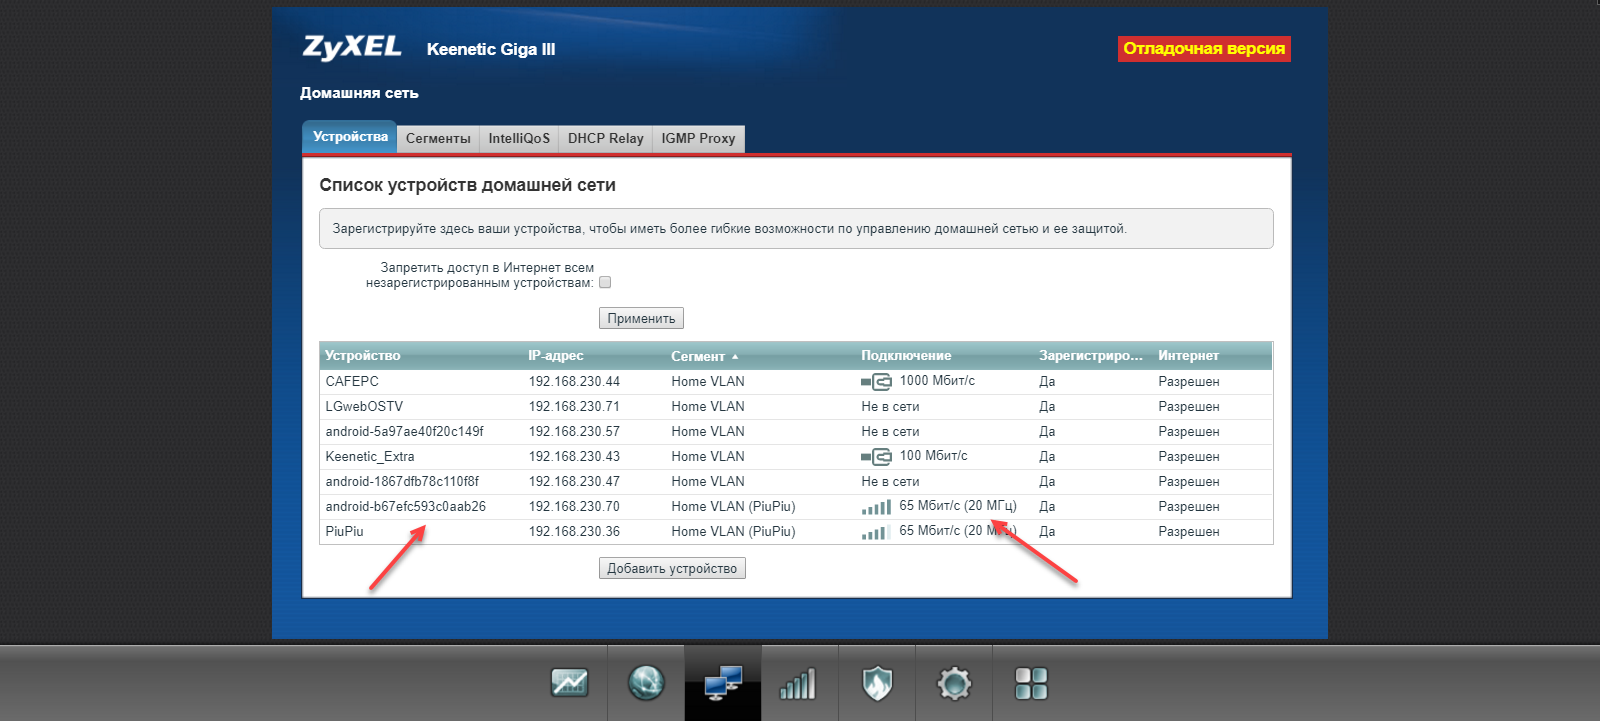Image resolution: width=1600 pixels, height=721 pixels.
Task: Click IP address 192.168.230.44
Action: [574, 382]
